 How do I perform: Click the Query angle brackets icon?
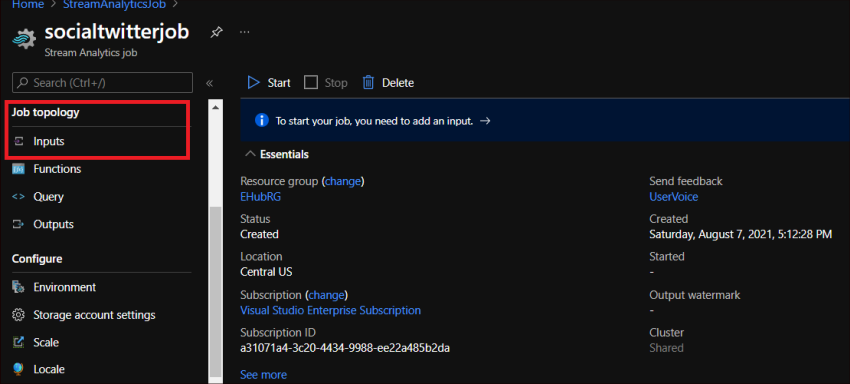click(18, 197)
